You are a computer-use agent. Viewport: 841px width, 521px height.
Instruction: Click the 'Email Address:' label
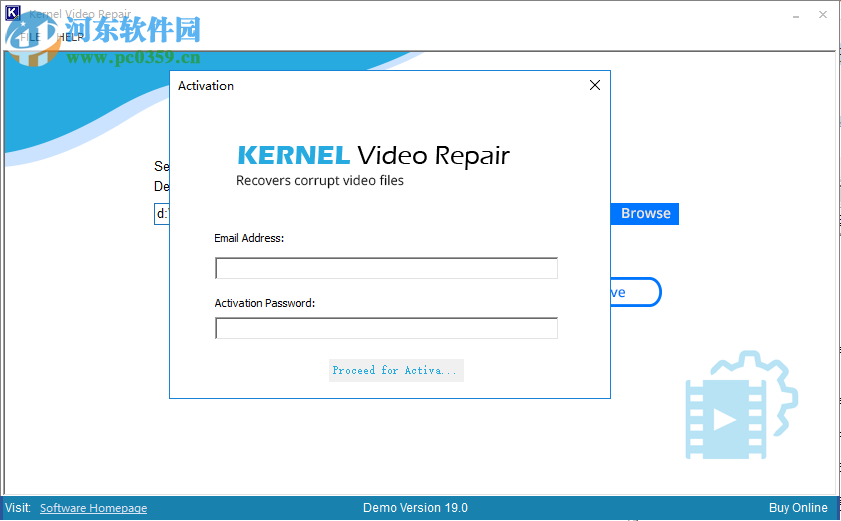(249, 238)
